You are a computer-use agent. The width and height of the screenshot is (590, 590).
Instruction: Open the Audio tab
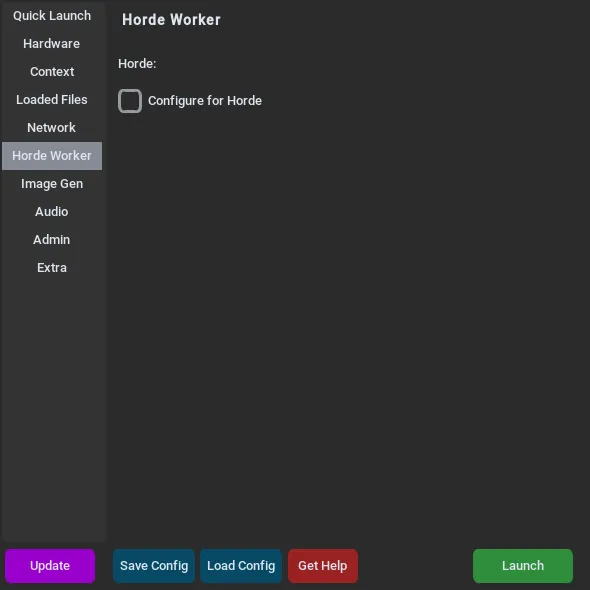point(52,211)
